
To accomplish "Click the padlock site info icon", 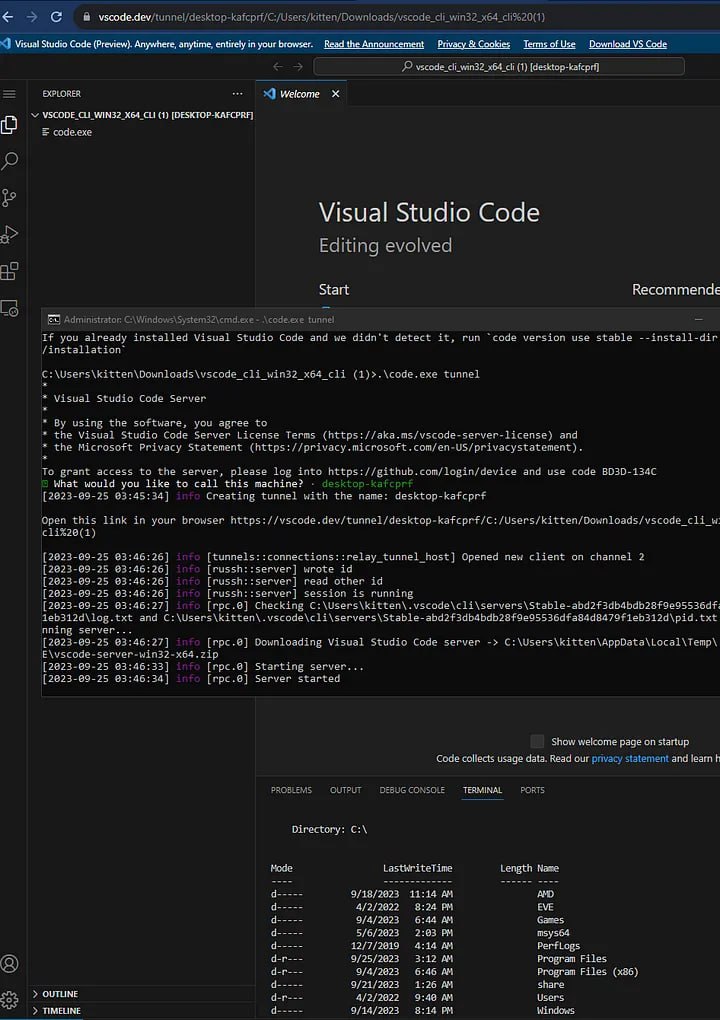I will click(x=86, y=17).
